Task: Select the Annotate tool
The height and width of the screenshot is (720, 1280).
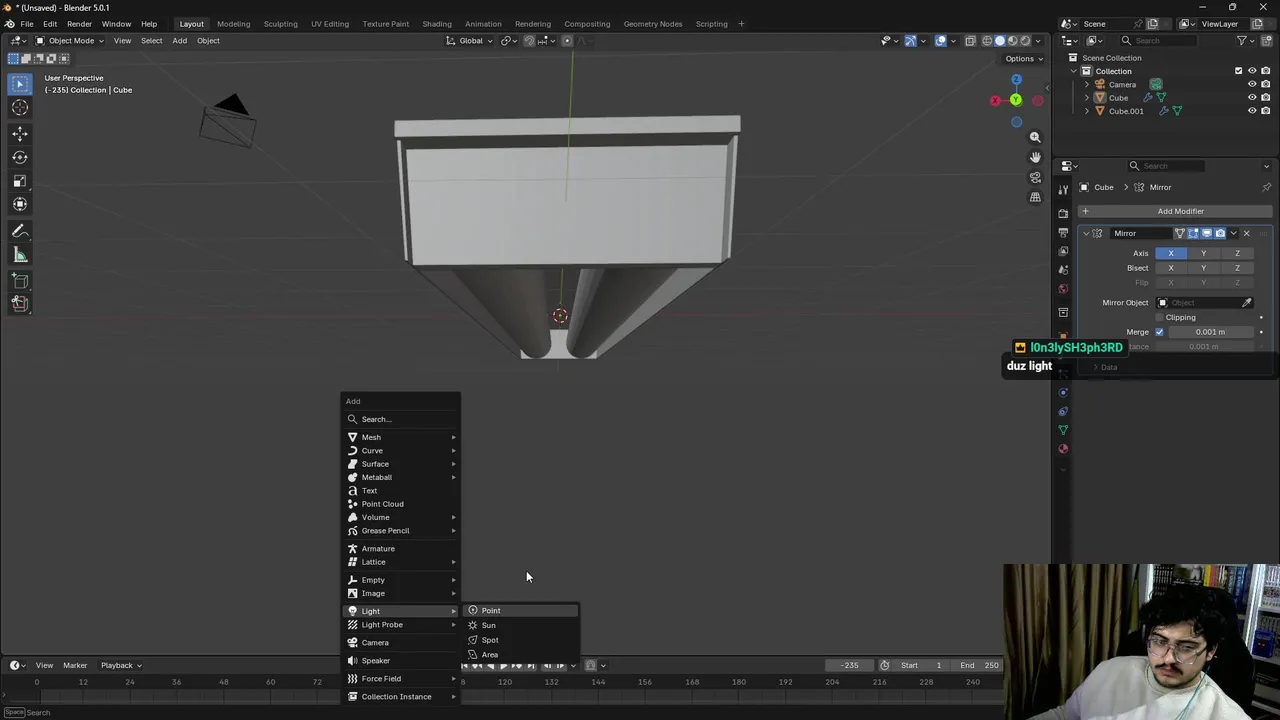Action: click(20, 231)
